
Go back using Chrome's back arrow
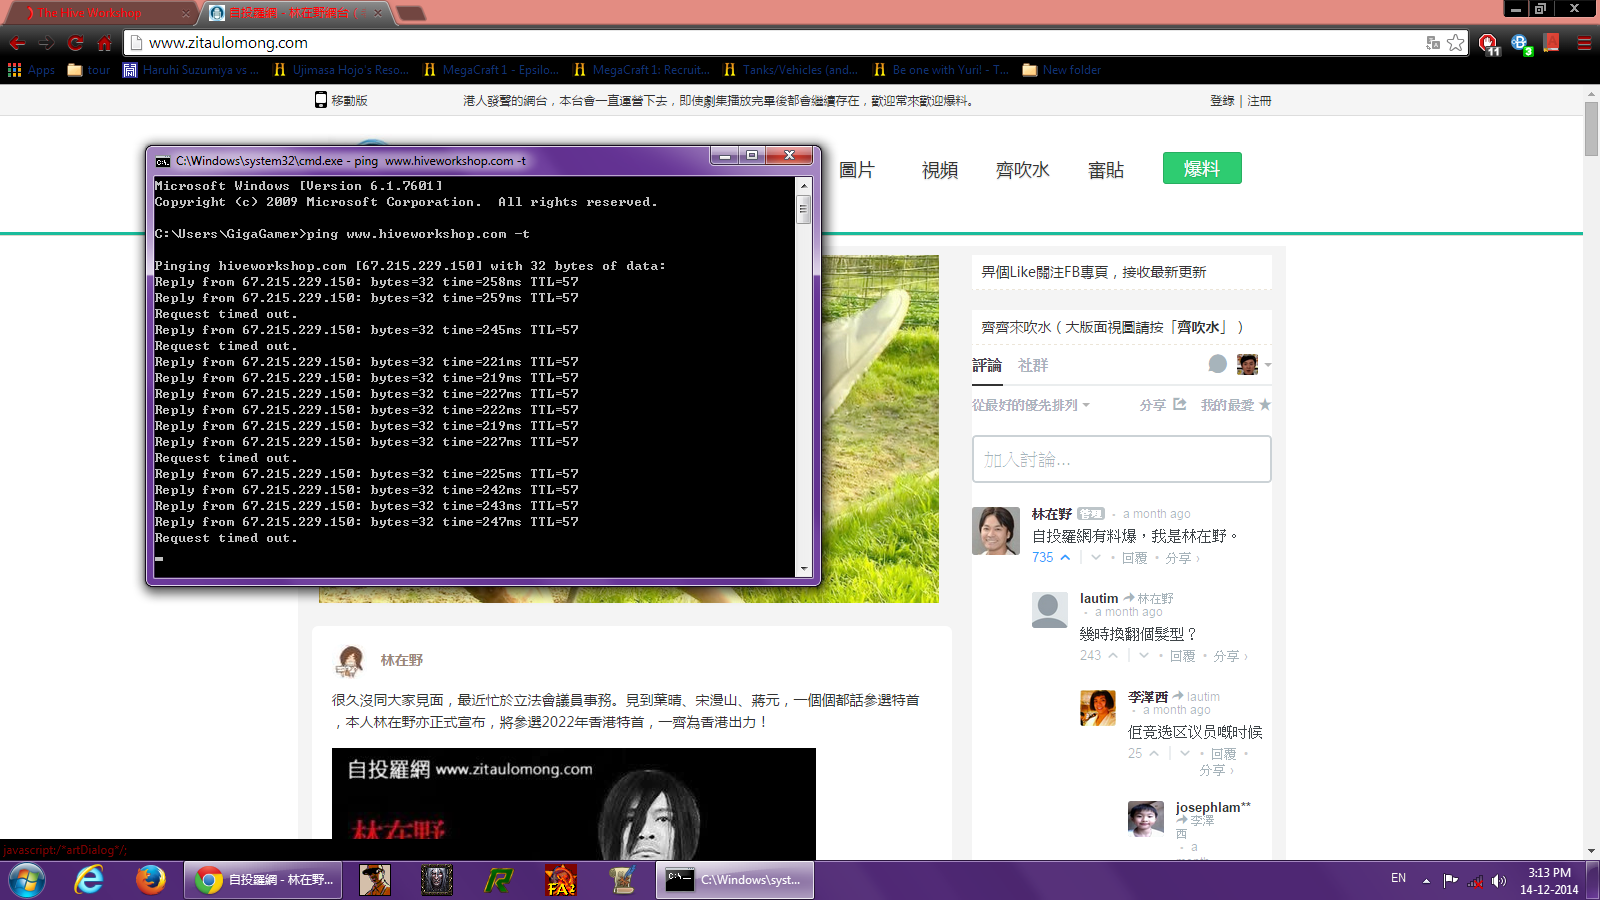tap(17, 43)
